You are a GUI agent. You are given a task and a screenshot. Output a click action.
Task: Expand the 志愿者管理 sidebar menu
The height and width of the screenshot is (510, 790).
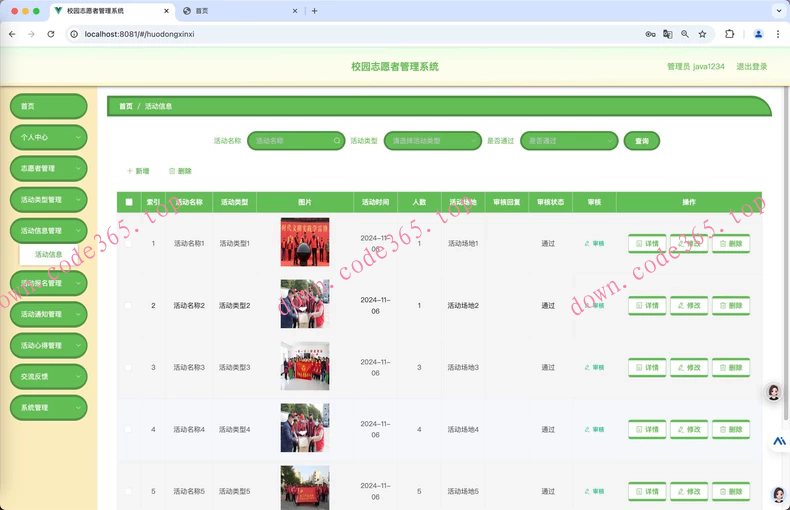[x=48, y=168]
